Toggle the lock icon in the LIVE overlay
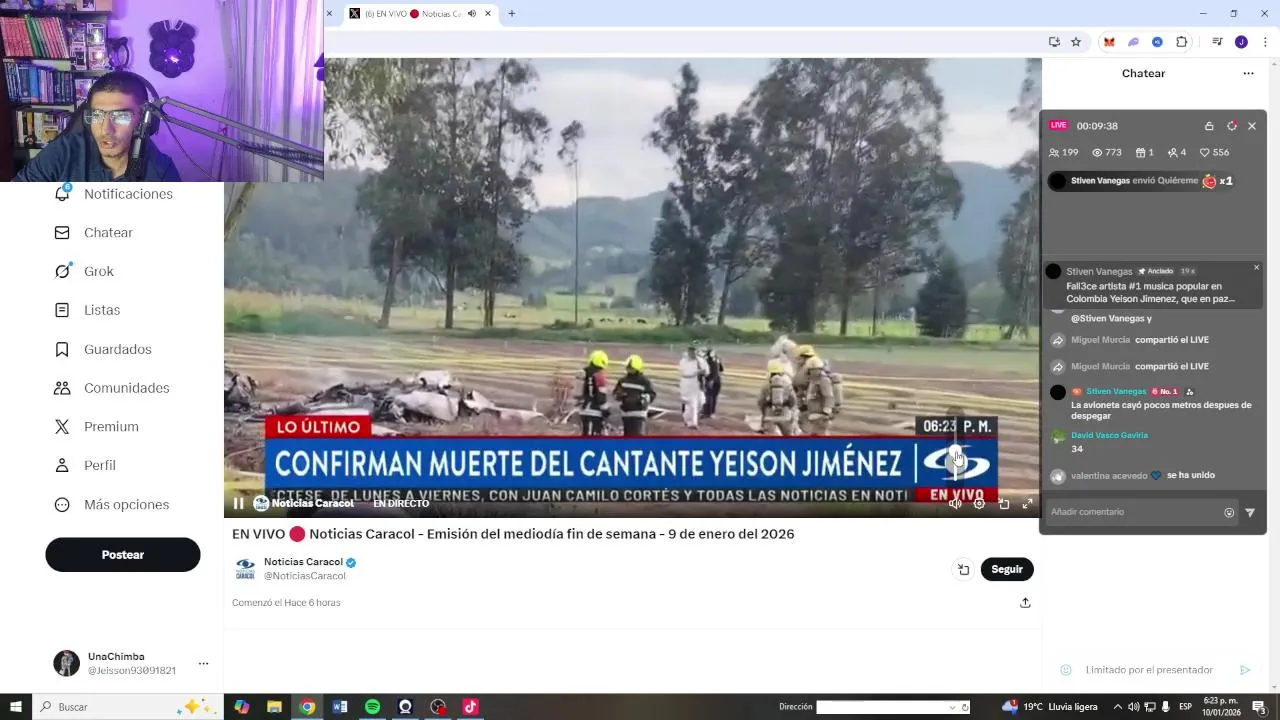This screenshot has width=1280, height=720. [x=1209, y=126]
